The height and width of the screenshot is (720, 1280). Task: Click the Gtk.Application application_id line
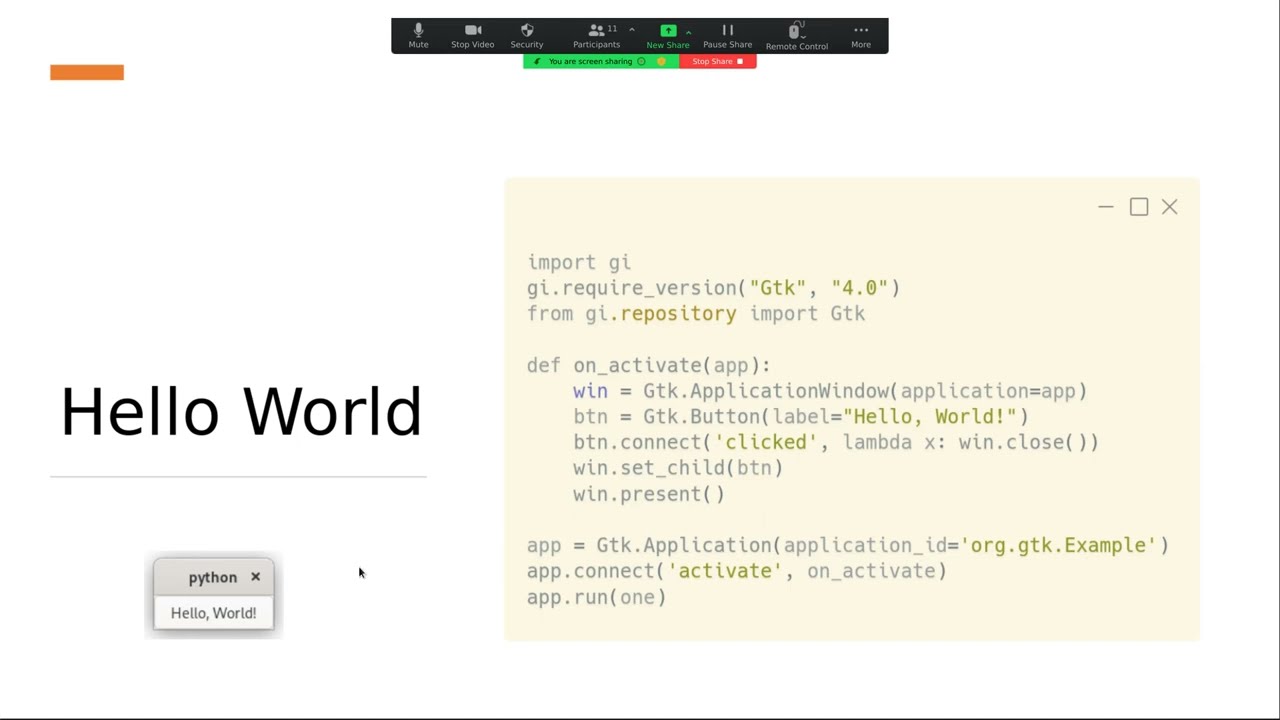[848, 546]
